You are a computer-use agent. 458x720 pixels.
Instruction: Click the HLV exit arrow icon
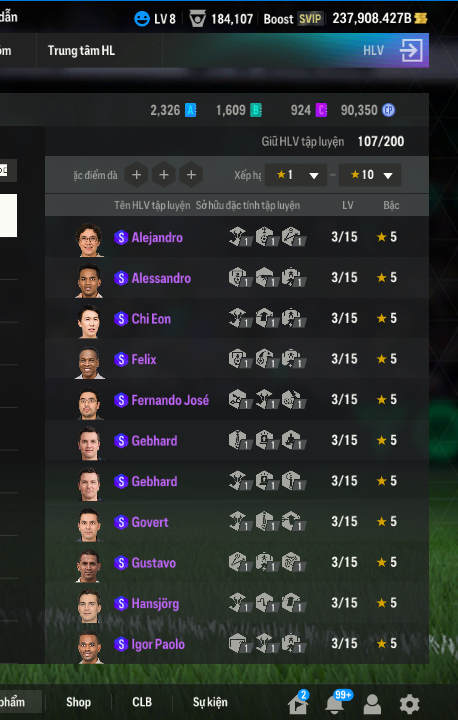coord(411,51)
